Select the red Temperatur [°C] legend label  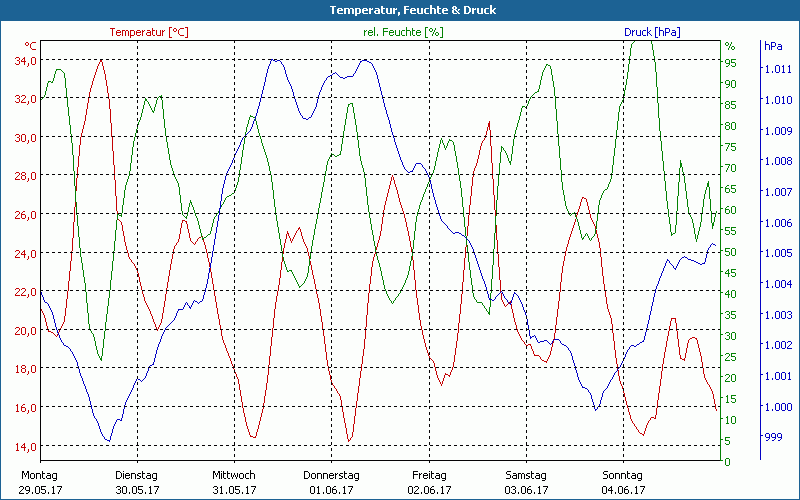tap(149, 32)
